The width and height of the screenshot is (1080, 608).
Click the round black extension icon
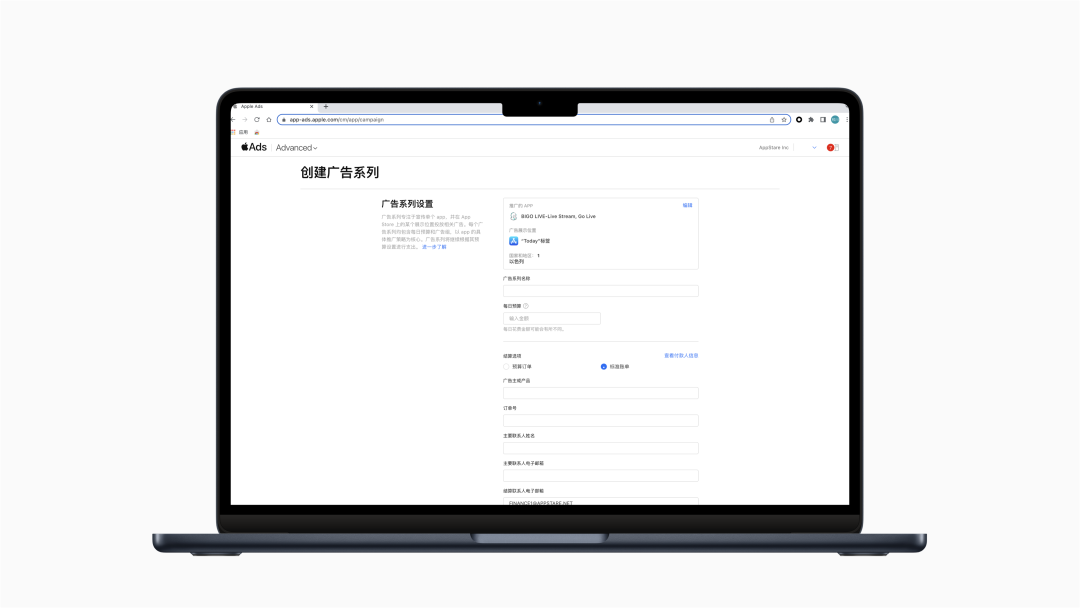click(799, 120)
